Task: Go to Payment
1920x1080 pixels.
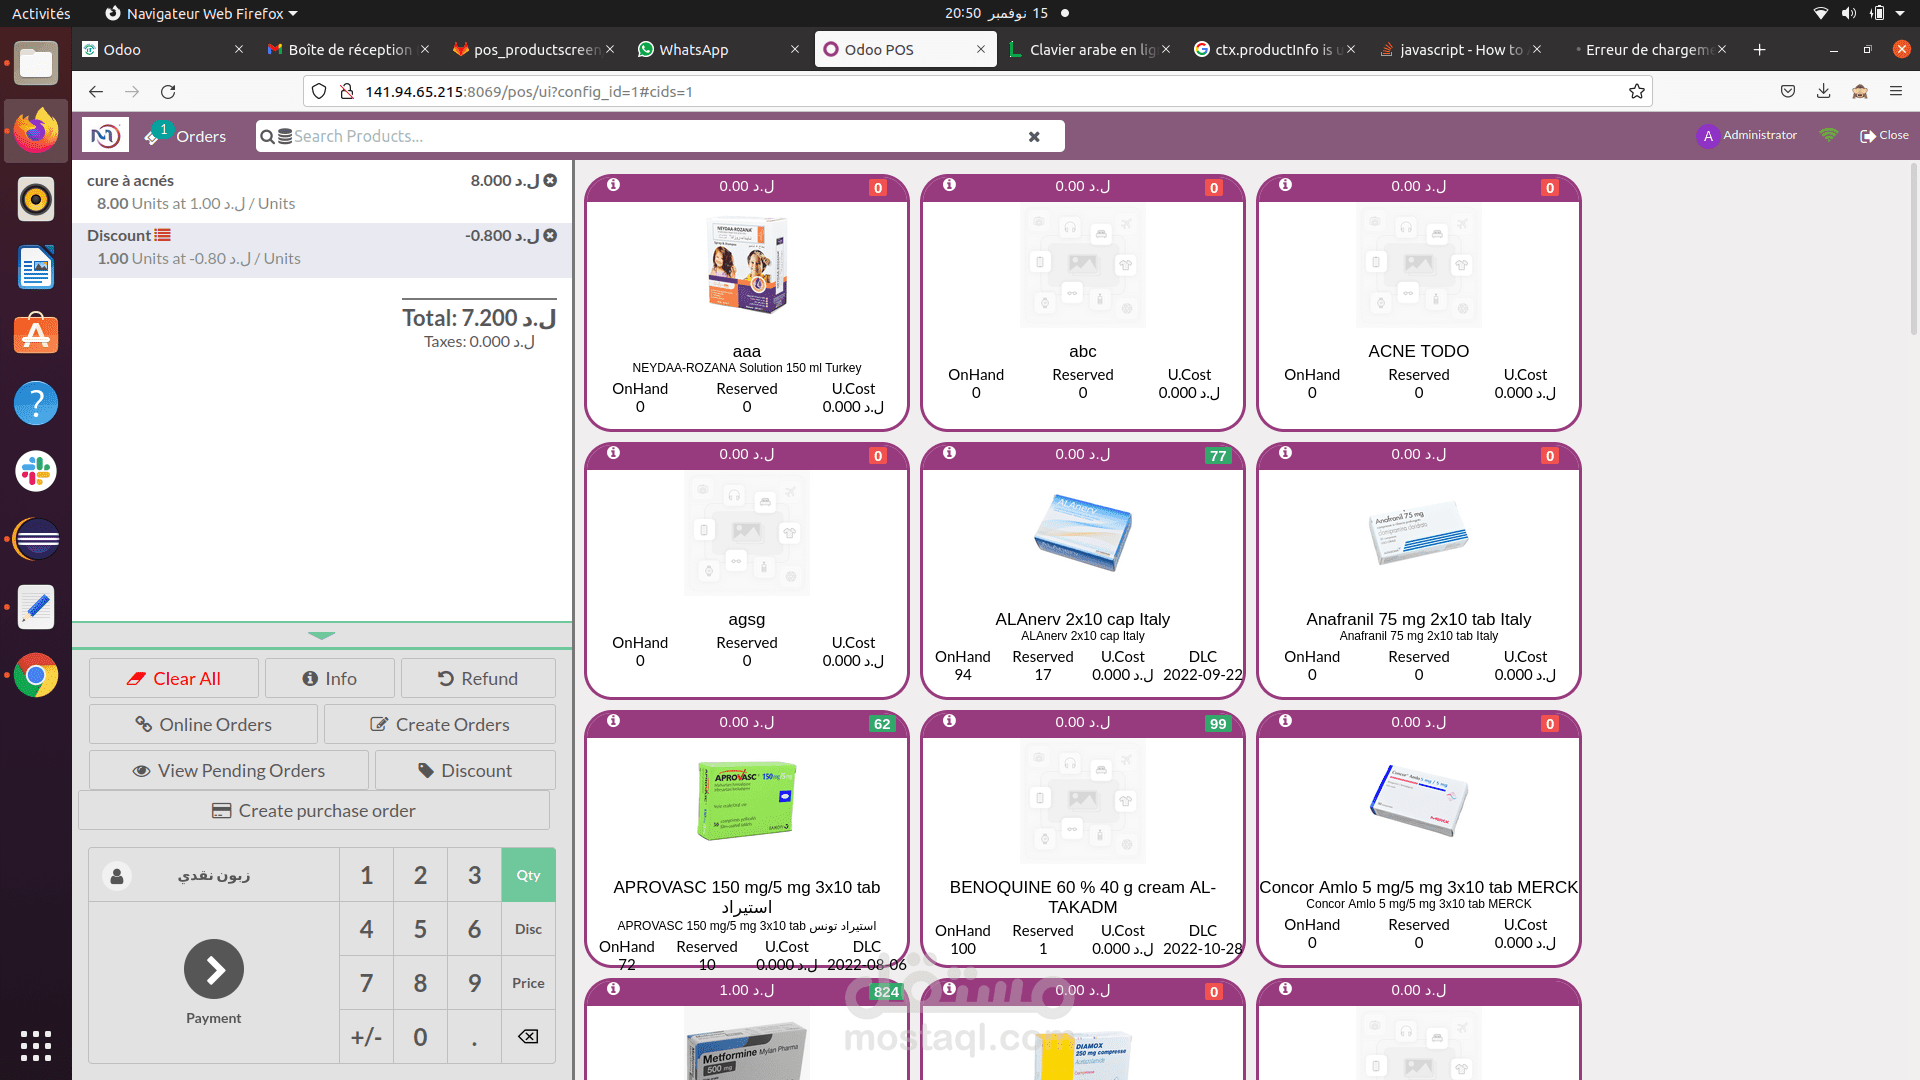Action: (214, 981)
